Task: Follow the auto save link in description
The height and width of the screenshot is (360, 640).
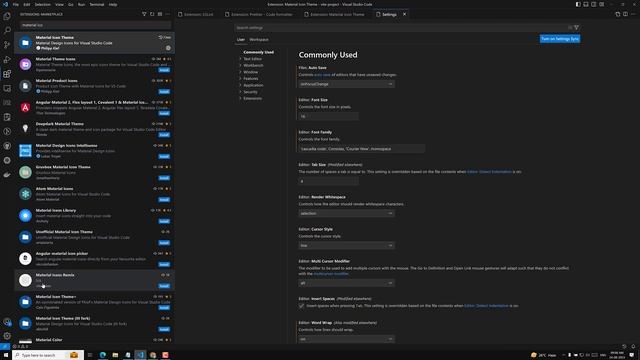Action: pyautogui.click(x=322, y=75)
